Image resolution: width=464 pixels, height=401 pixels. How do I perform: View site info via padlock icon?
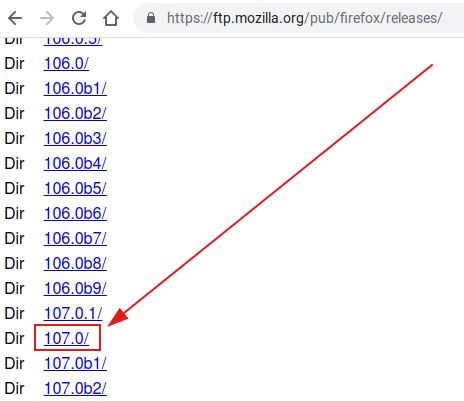(x=151, y=18)
